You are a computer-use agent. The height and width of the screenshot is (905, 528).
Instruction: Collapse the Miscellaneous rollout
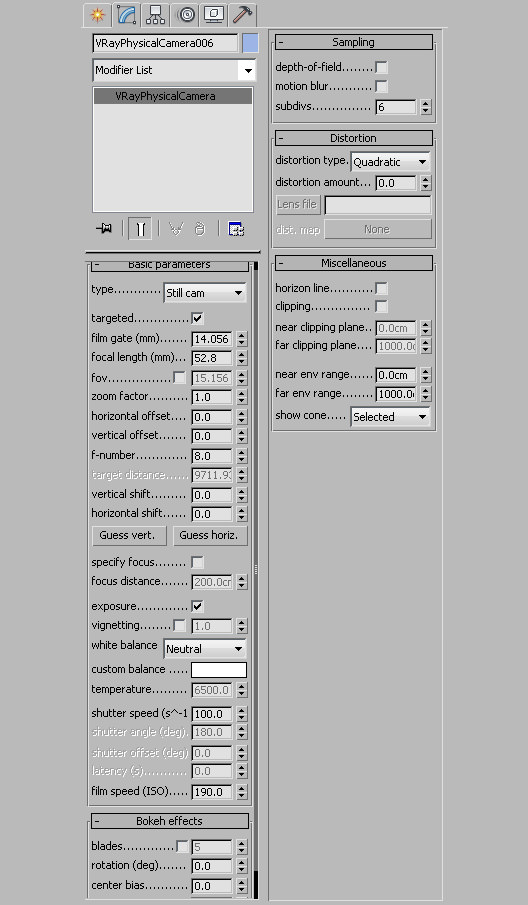pyautogui.click(x=353, y=263)
